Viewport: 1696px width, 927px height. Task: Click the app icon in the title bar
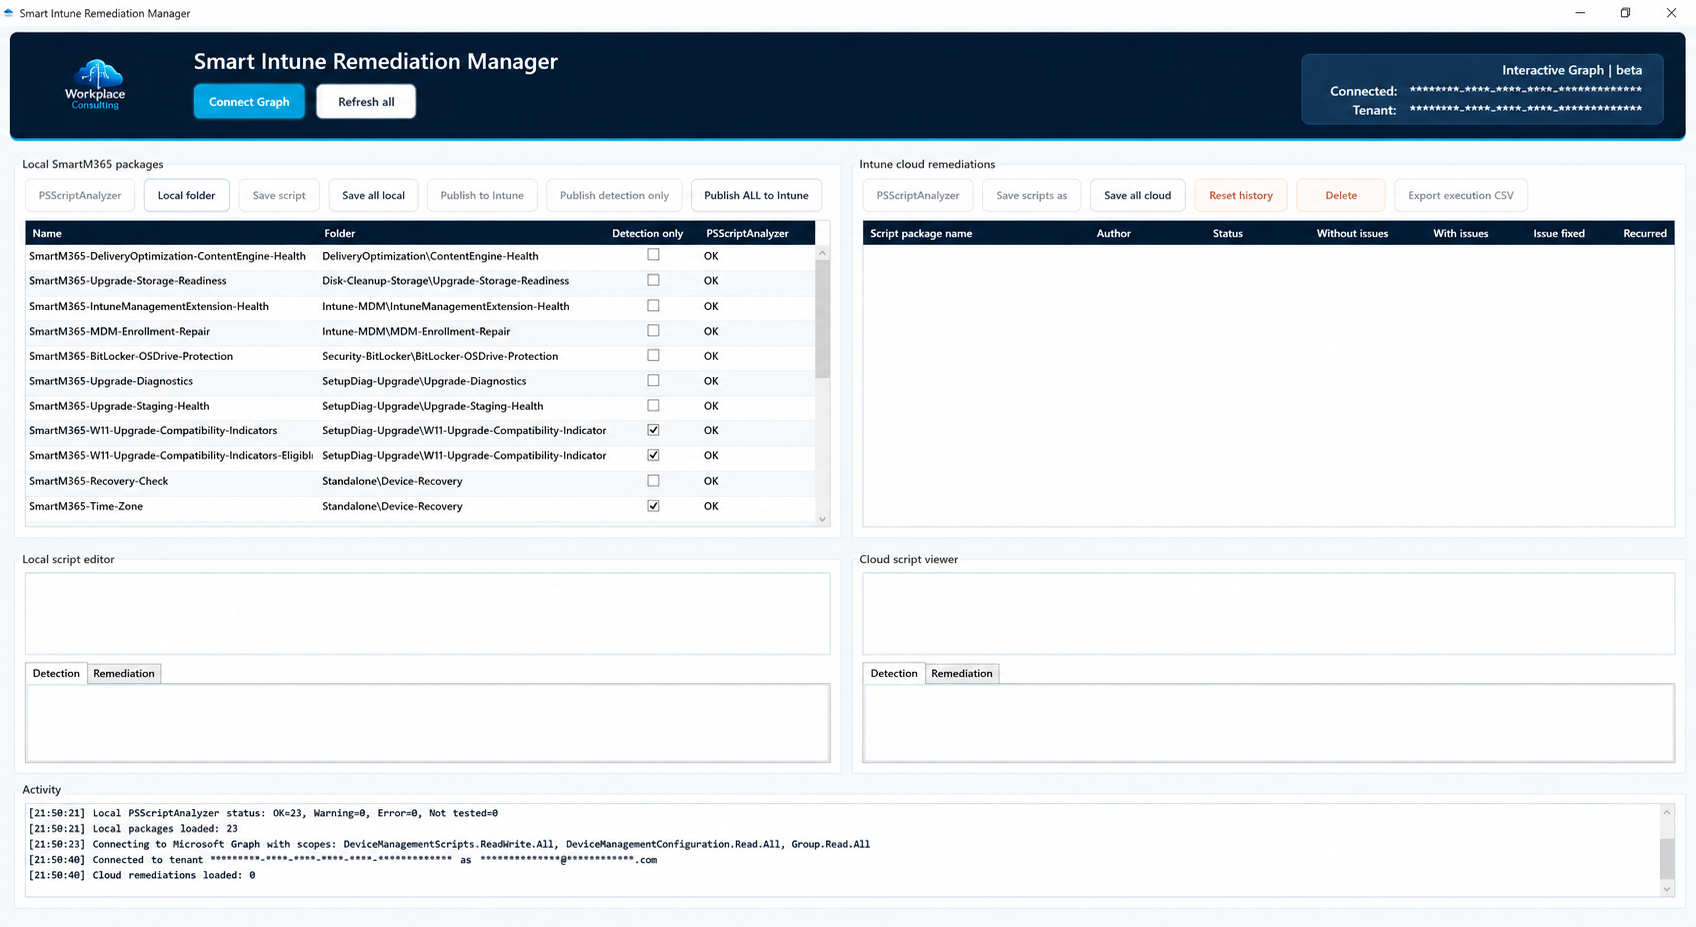pos(9,13)
